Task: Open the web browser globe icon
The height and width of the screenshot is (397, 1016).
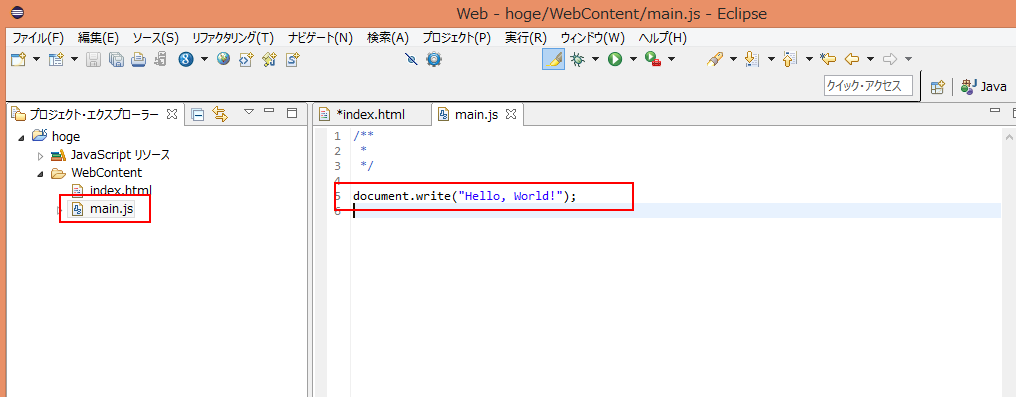Action: (x=224, y=59)
